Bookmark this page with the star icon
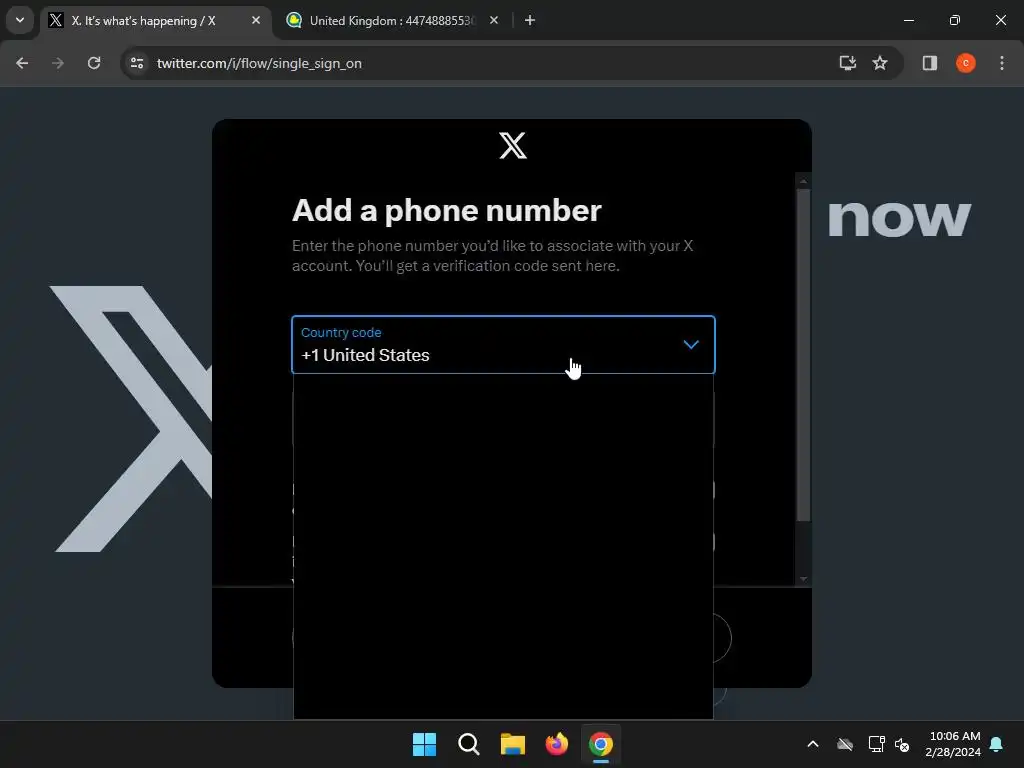 [x=880, y=63]
